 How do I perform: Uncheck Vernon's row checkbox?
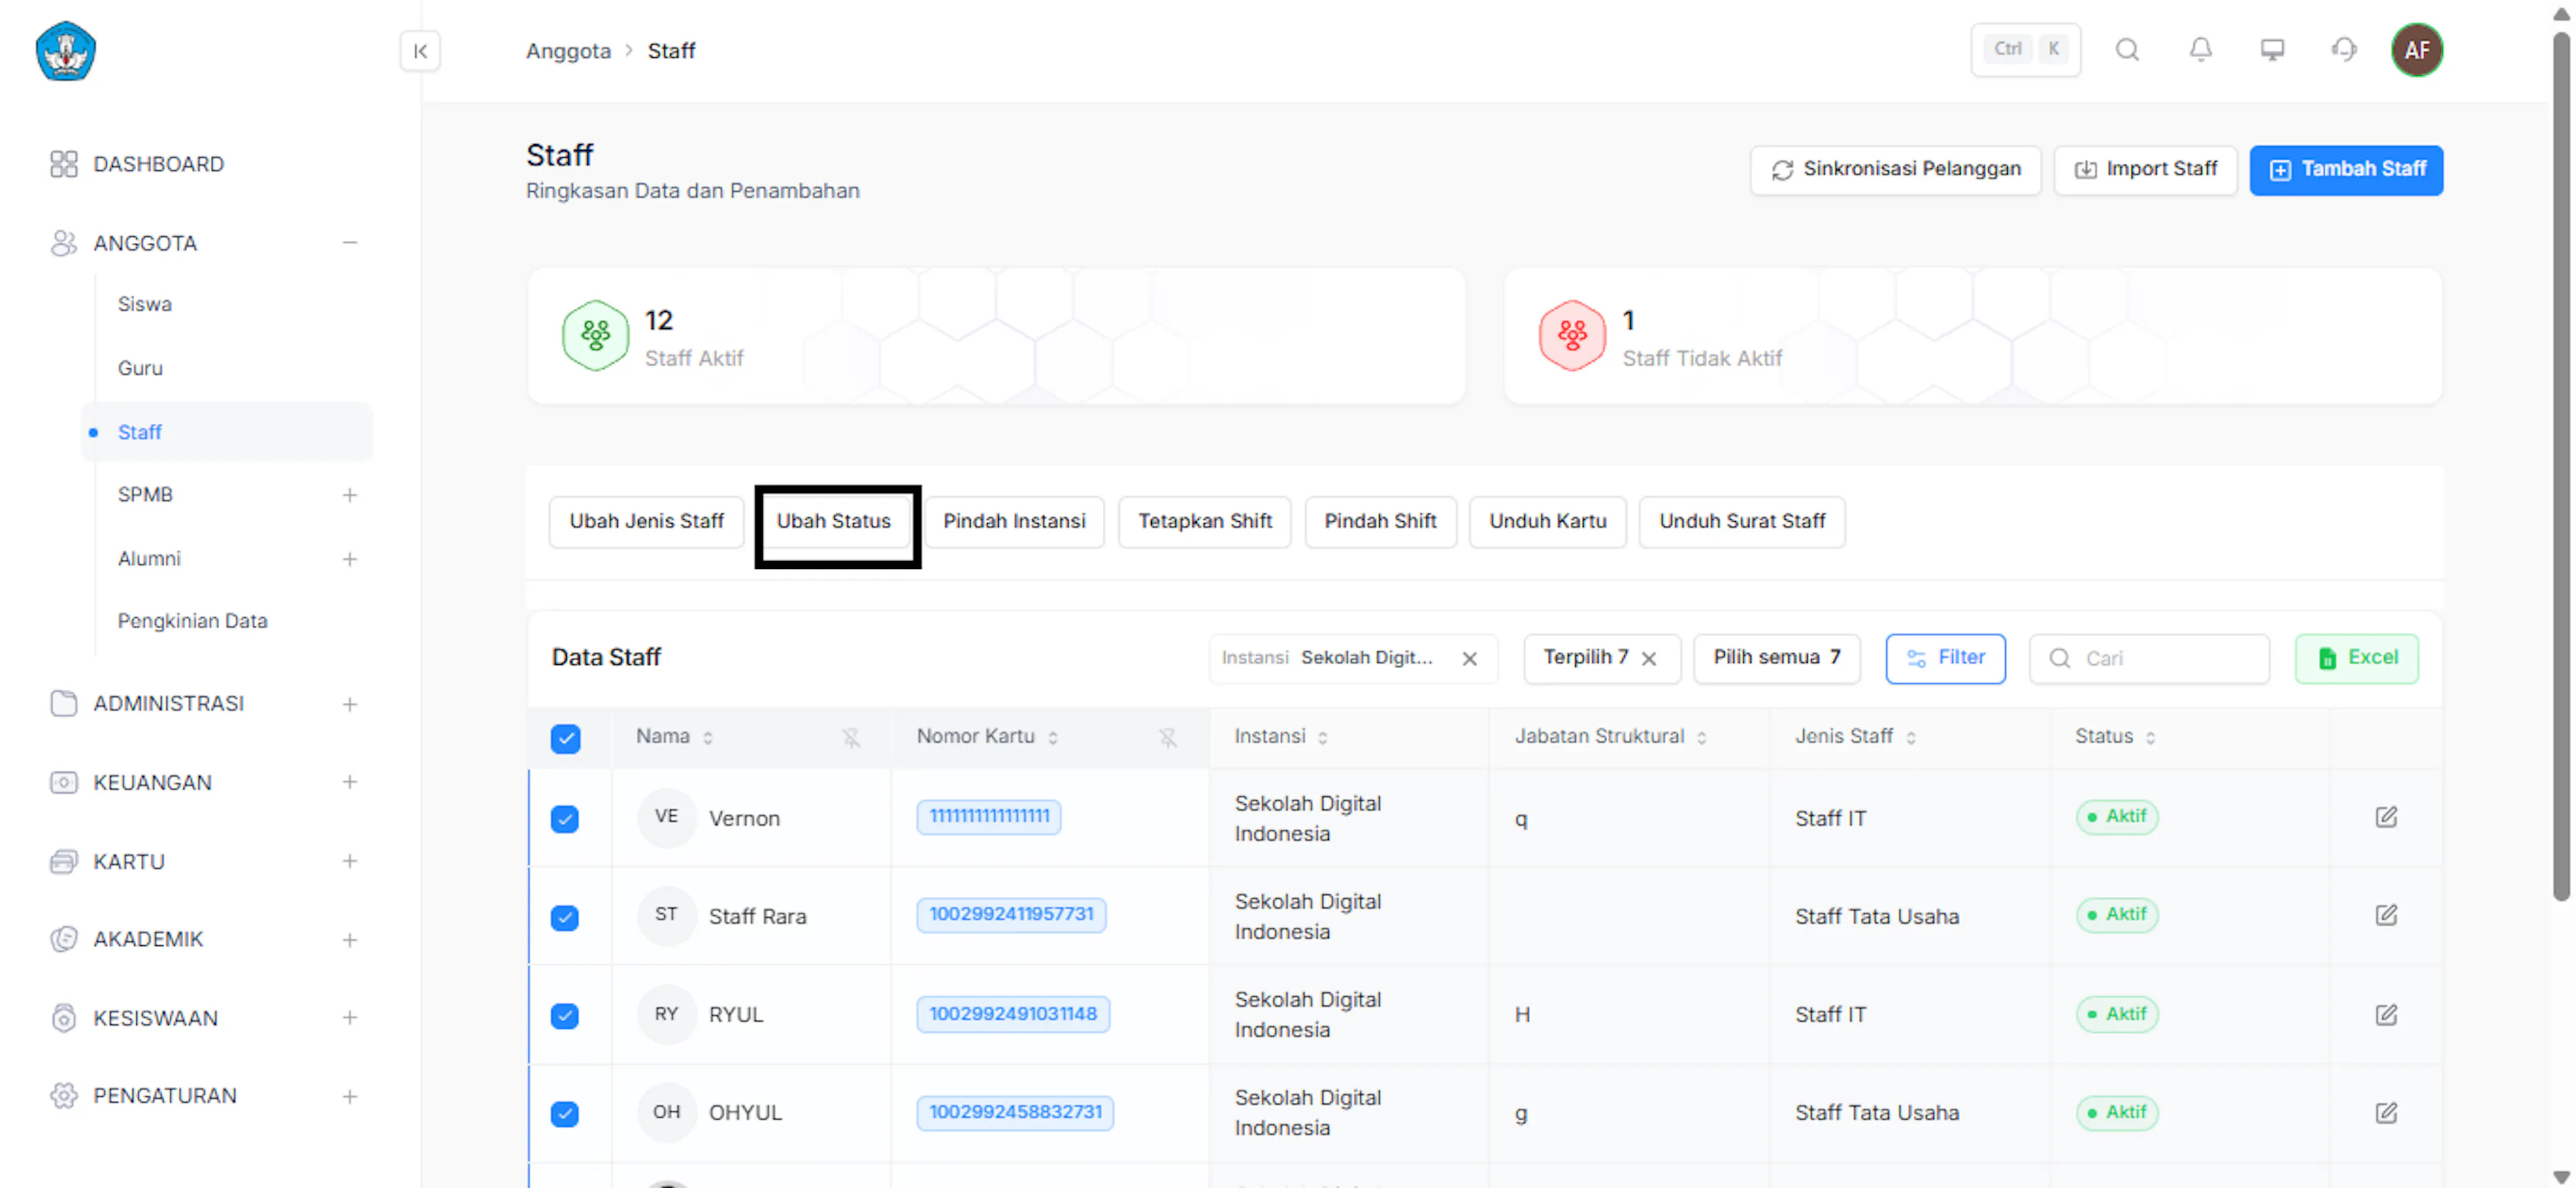click(565, 819)
